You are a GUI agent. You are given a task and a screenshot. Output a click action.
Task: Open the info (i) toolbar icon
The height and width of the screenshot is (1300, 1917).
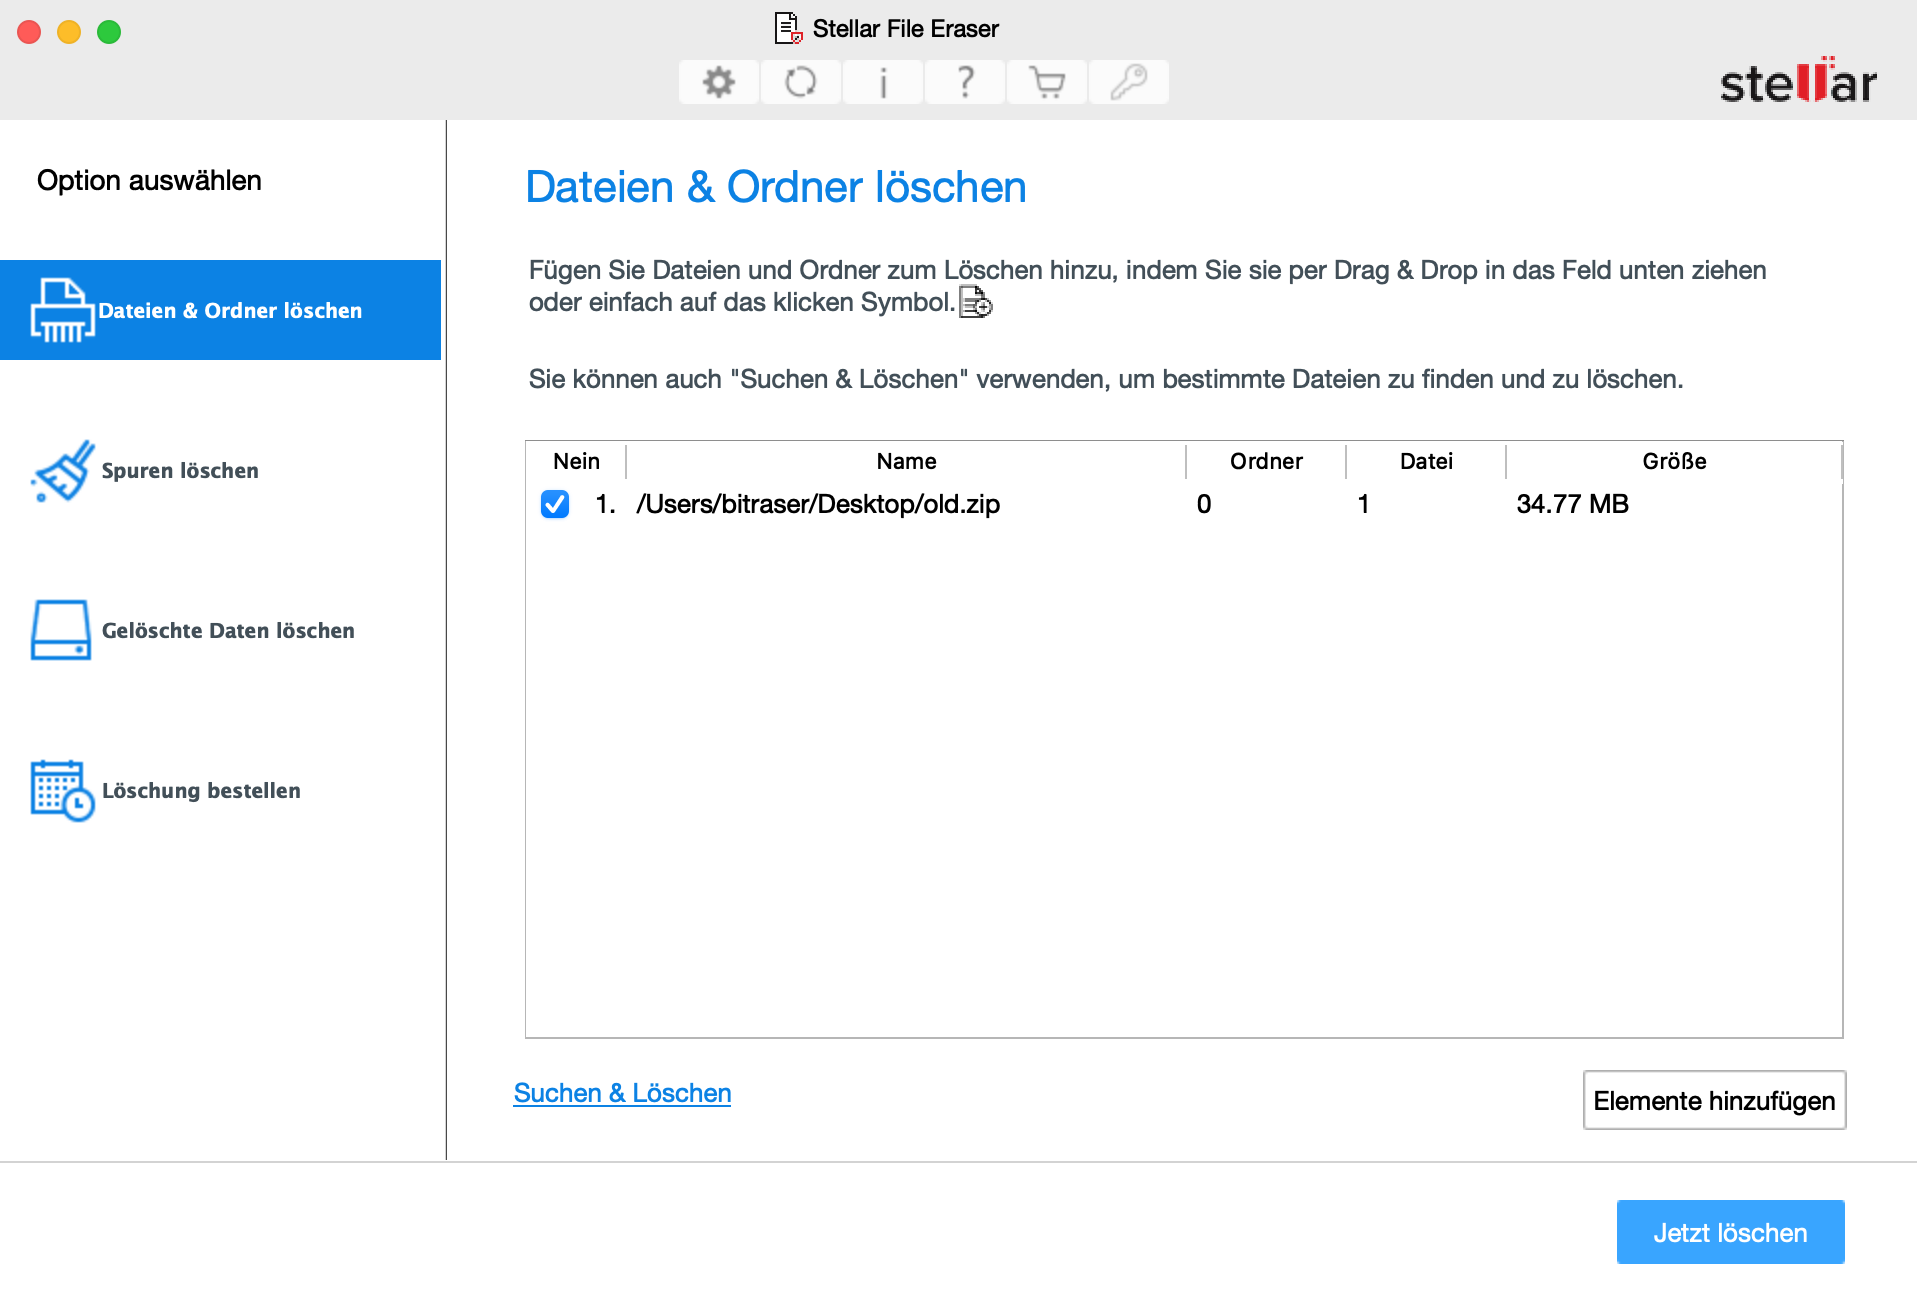click(882, 82)
